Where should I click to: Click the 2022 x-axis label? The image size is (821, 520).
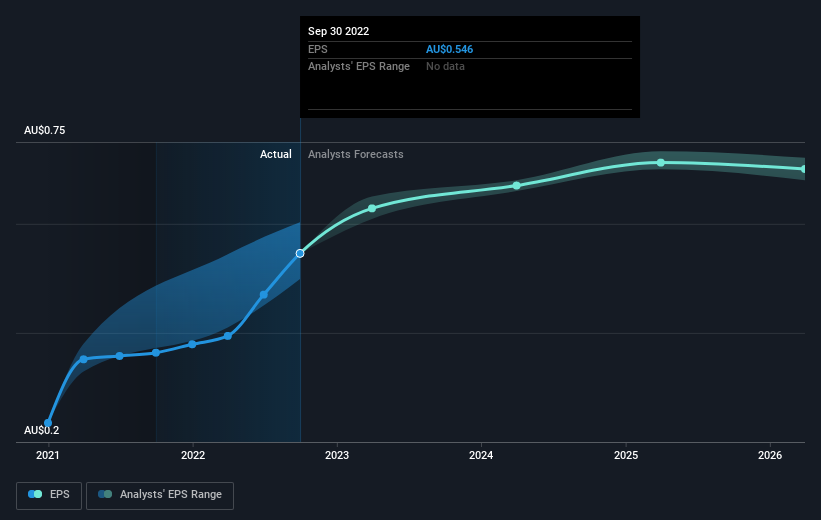pyautogui.click(x=193, y=455)
